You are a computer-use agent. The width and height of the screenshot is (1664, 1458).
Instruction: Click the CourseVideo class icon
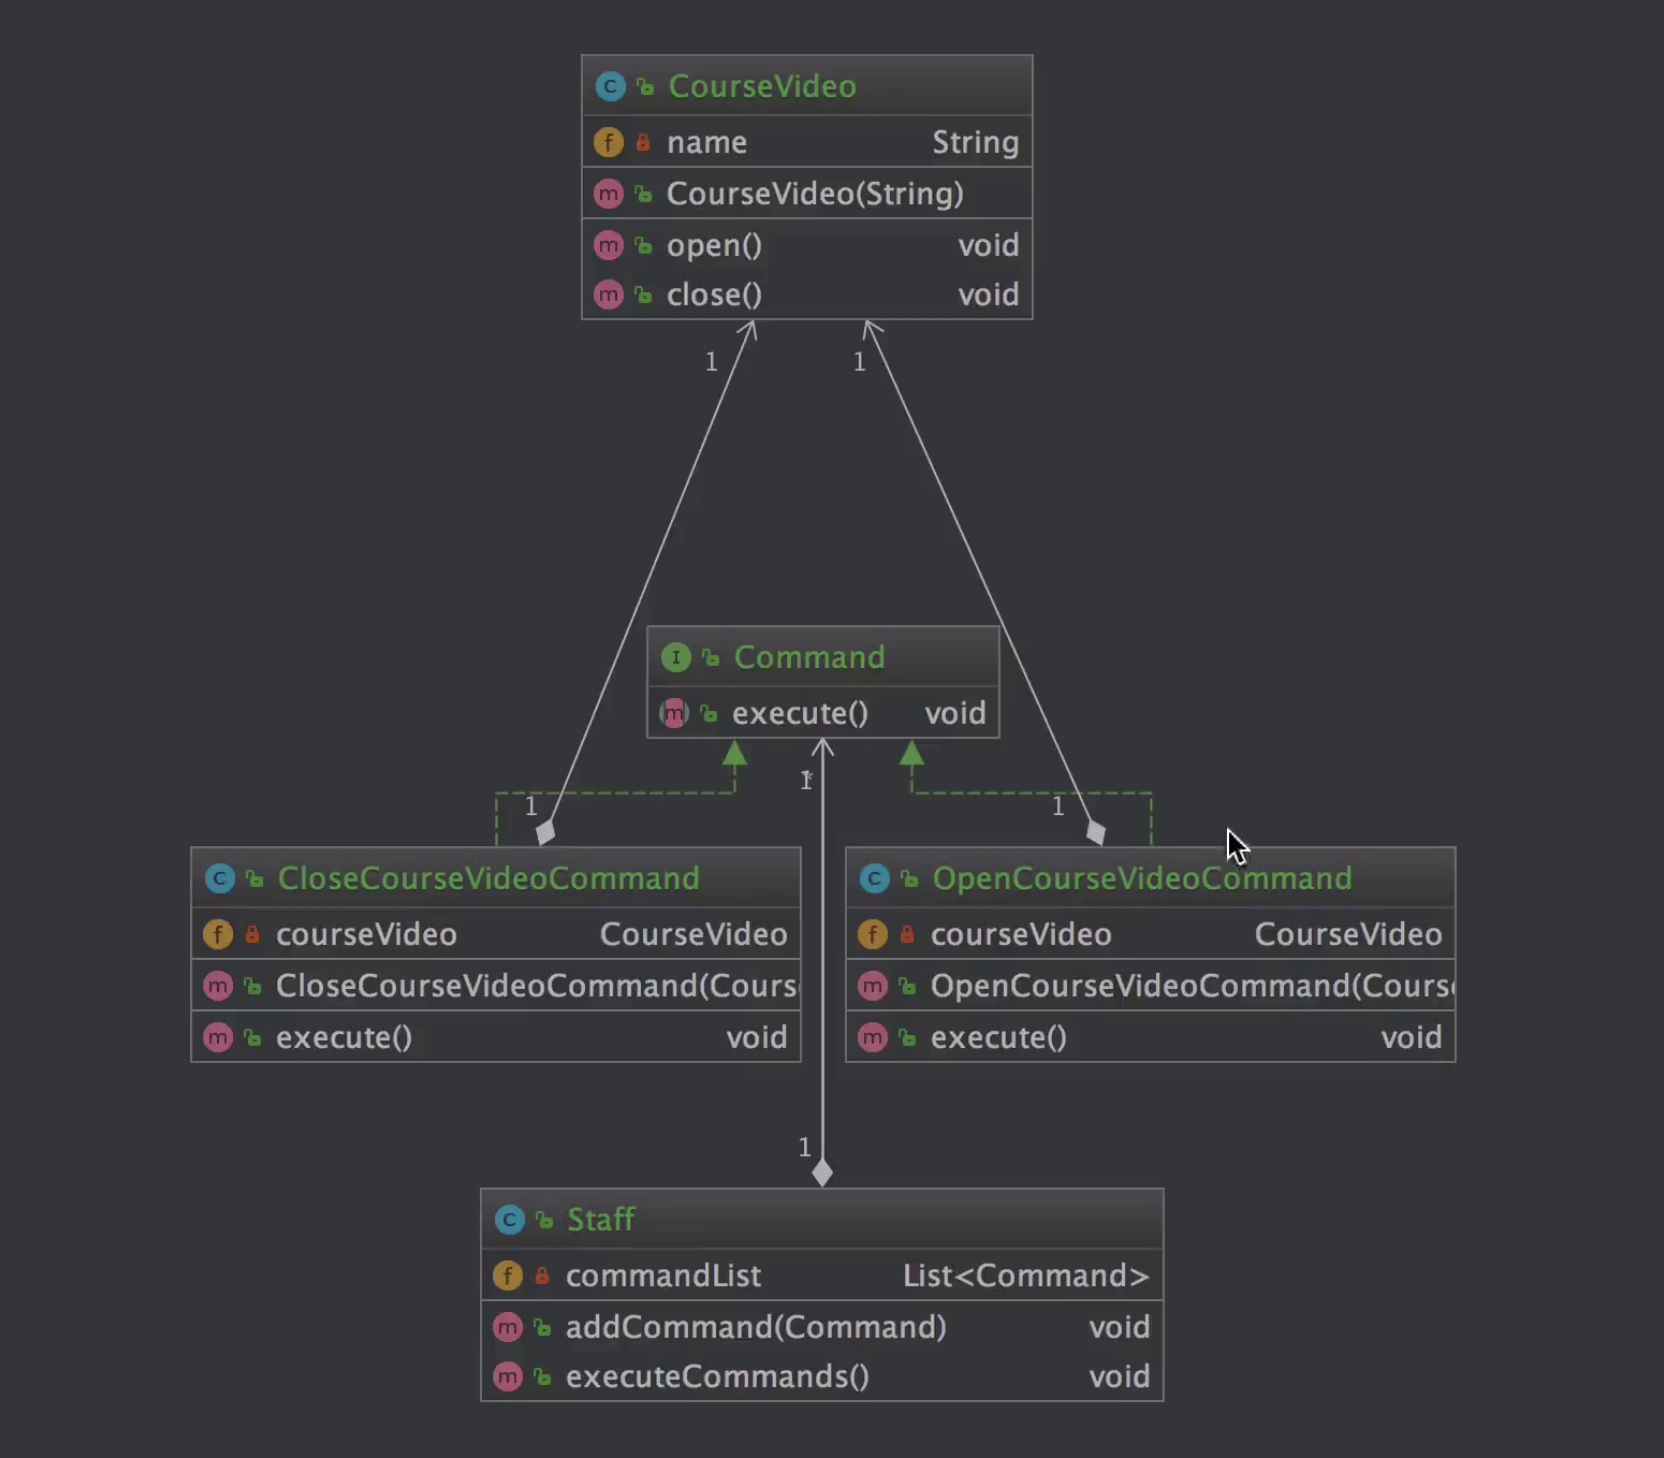tap(610, 87)
